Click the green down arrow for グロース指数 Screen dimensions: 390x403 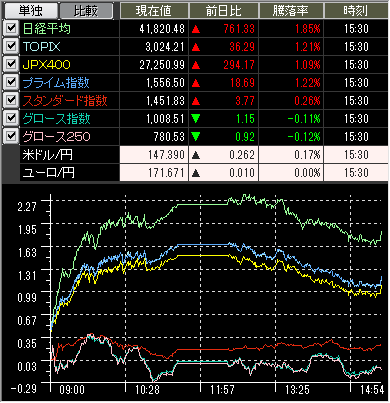point(196,119)
